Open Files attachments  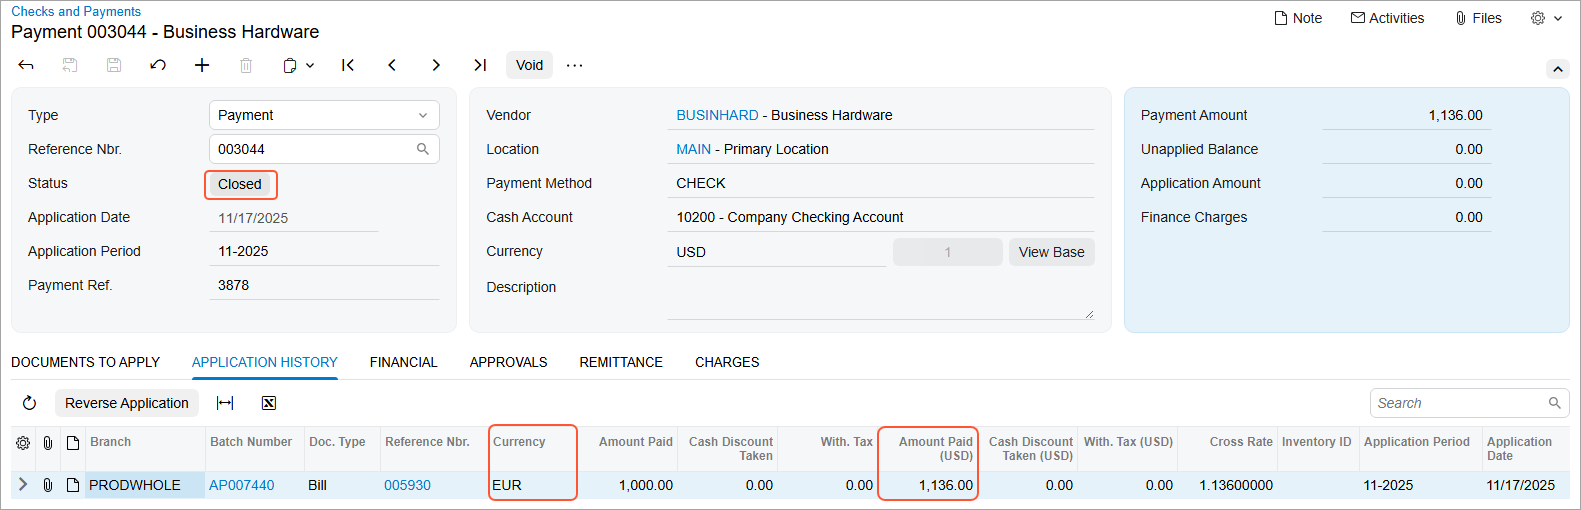click(x=1478, y=18)
